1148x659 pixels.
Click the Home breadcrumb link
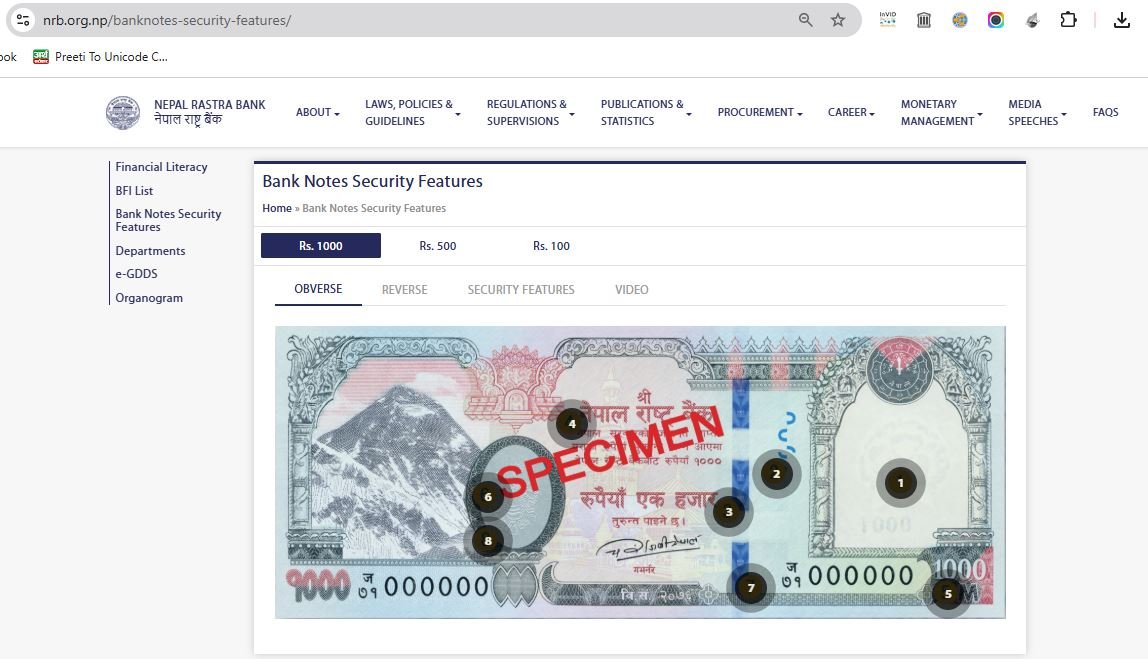click(x=277, y=208)
